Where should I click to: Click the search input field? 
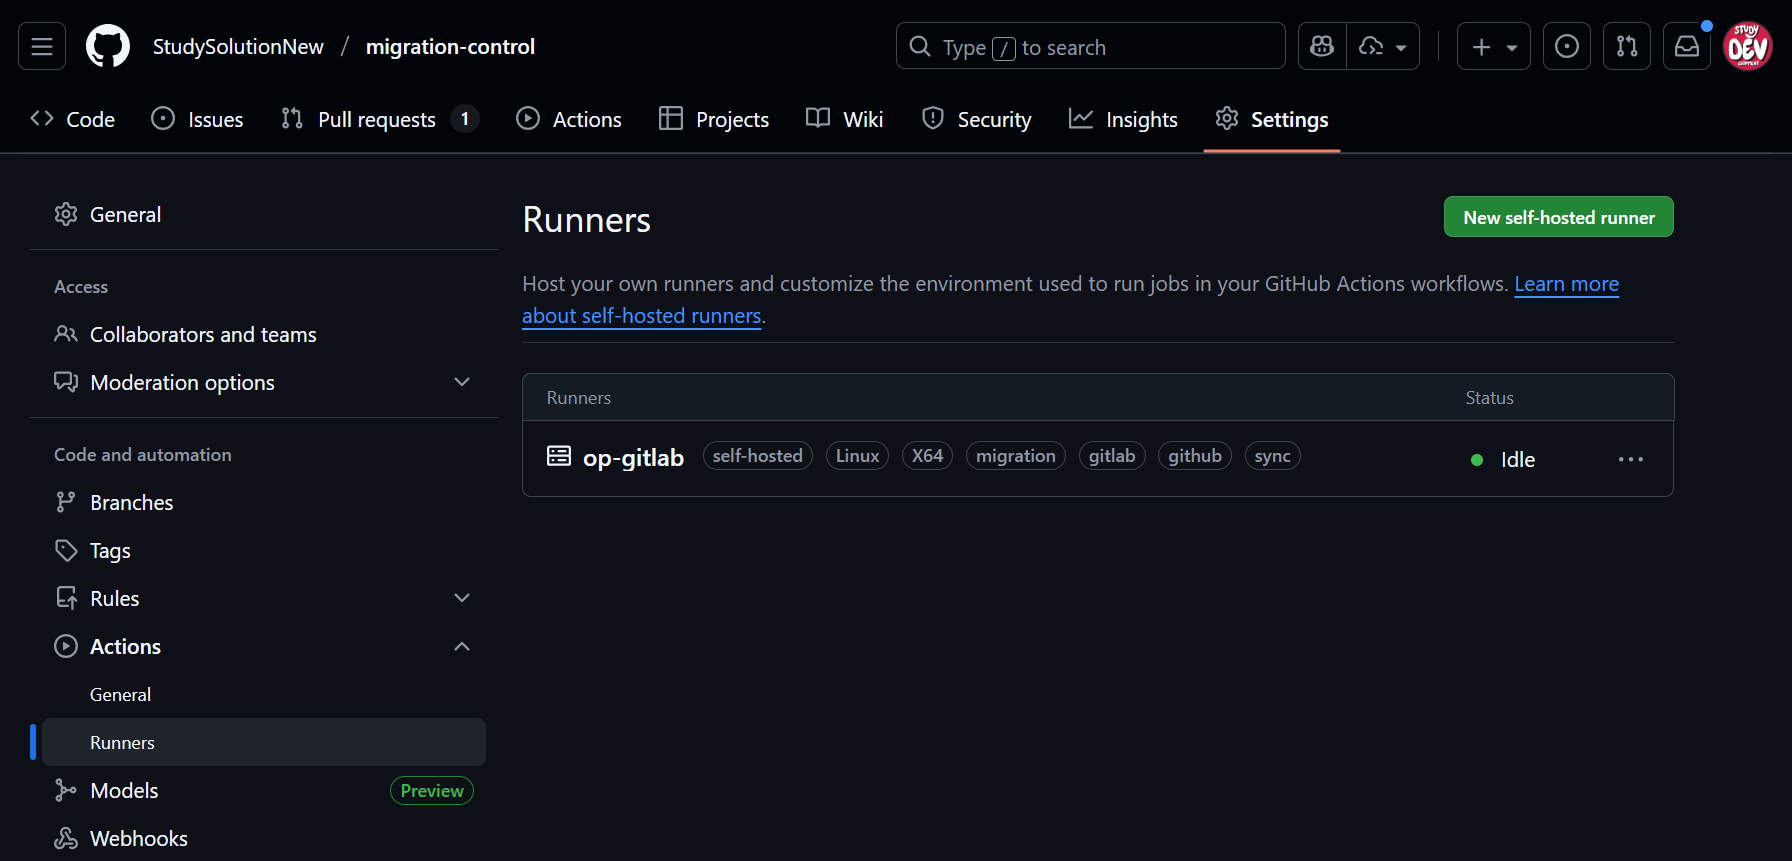point(1090,47)
